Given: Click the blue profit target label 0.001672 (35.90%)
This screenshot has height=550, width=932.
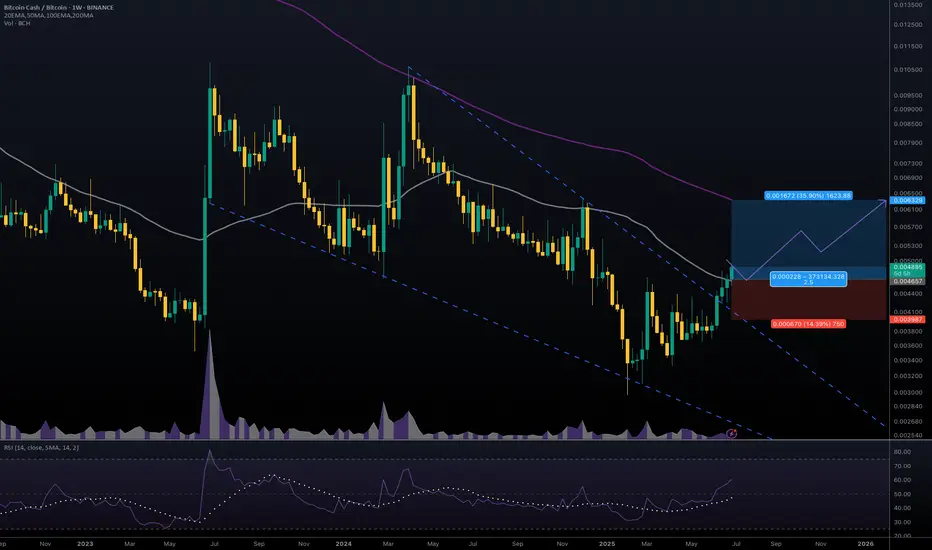Looking at the screenshot, I should coord(808,196).
